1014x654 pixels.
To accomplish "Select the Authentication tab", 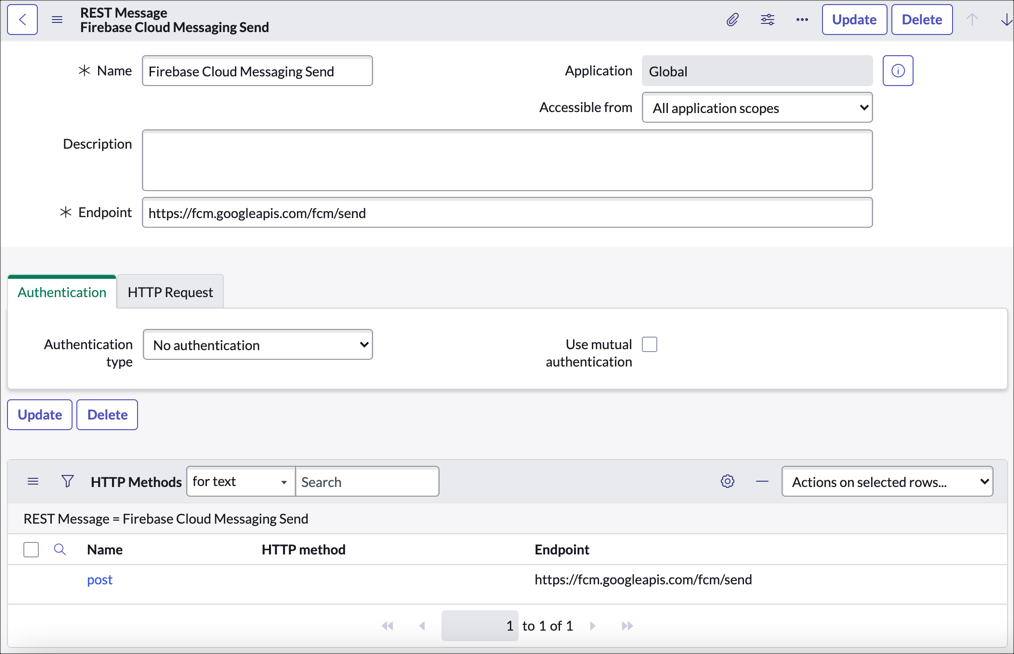I will point(61,292).
